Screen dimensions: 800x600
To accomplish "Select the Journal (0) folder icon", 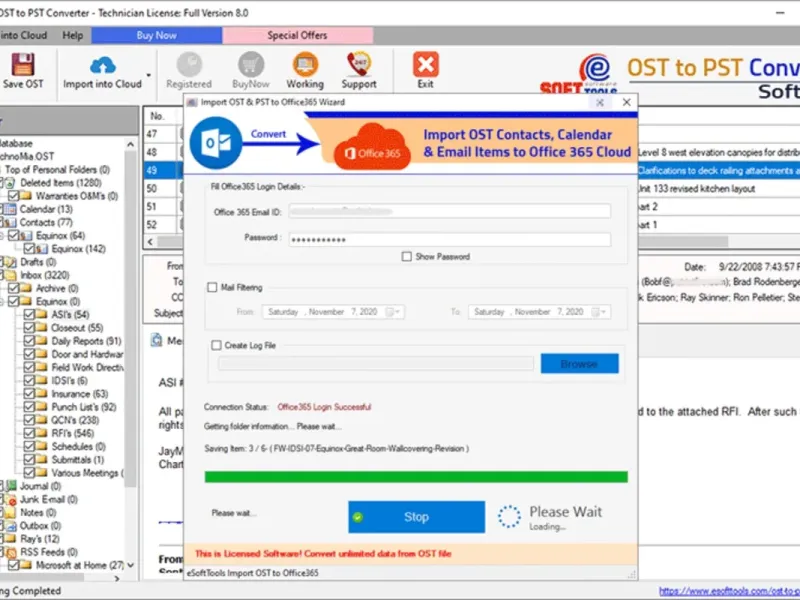I will [x=11, y=486].
